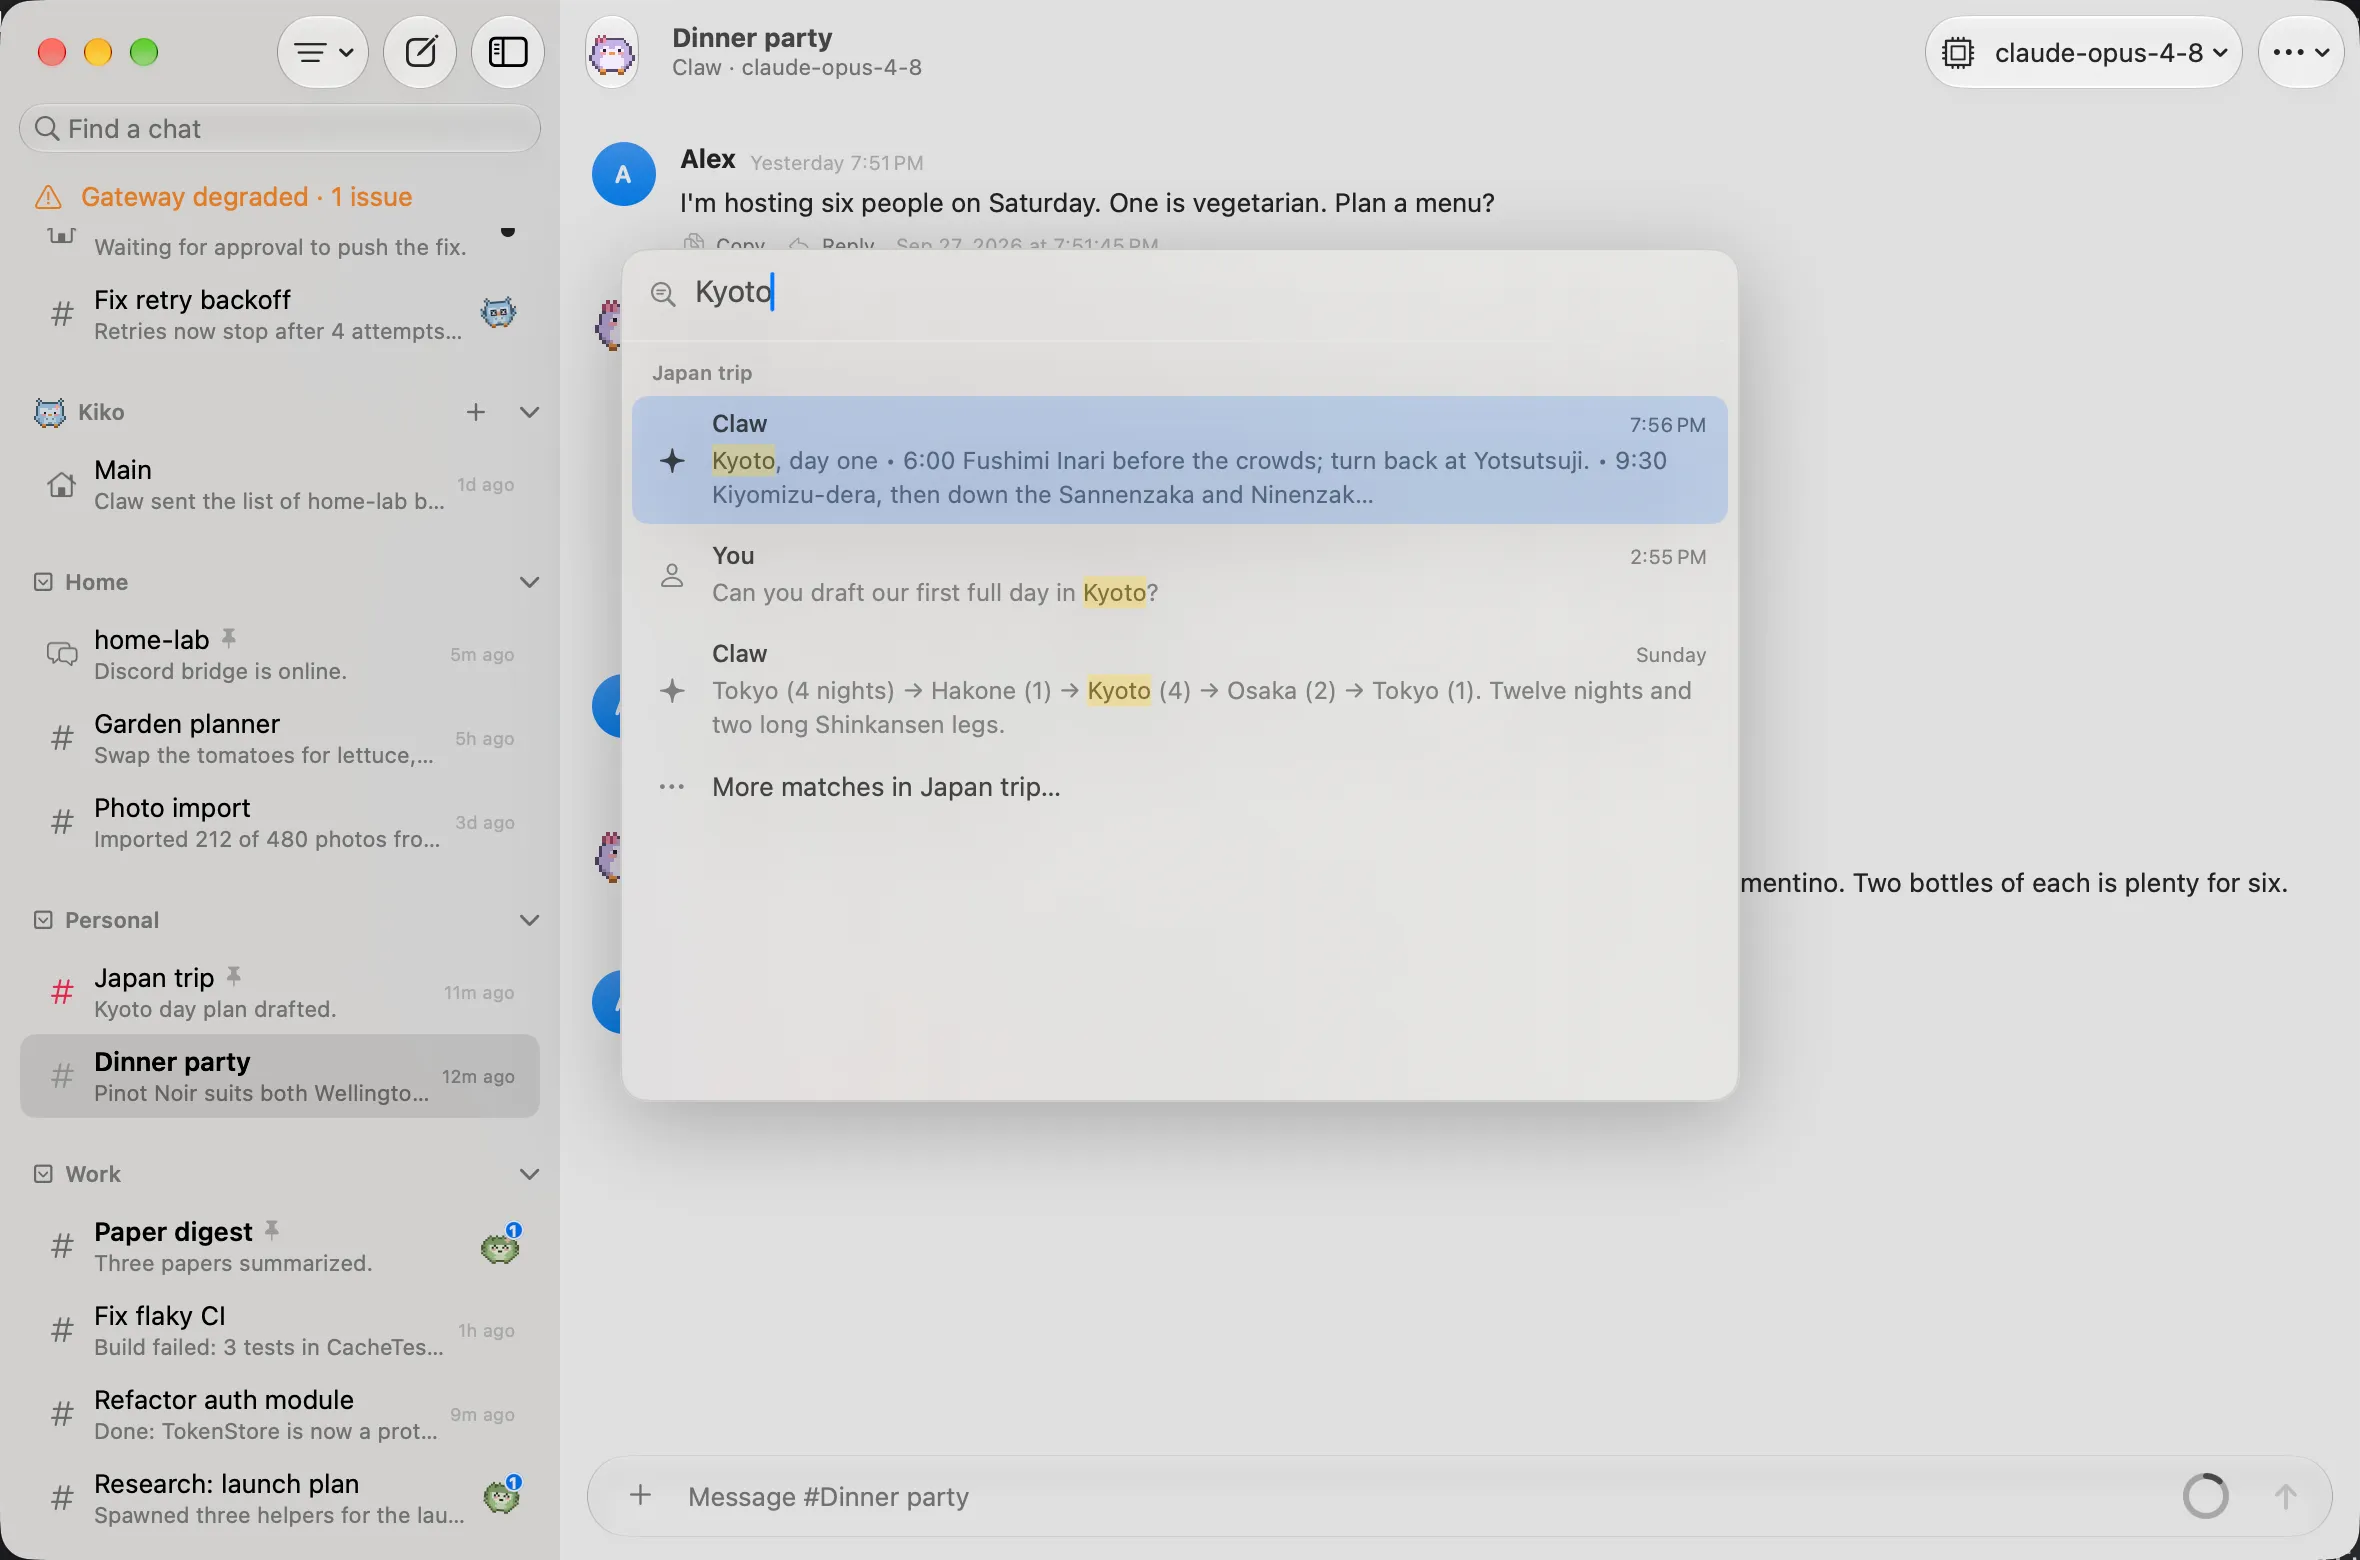
Task: Start a new chat with compose icon
Action: coord(420,52)
